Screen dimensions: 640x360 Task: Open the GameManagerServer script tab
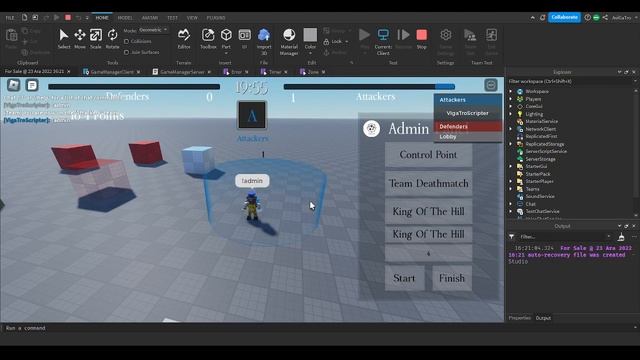click(181, 72)
